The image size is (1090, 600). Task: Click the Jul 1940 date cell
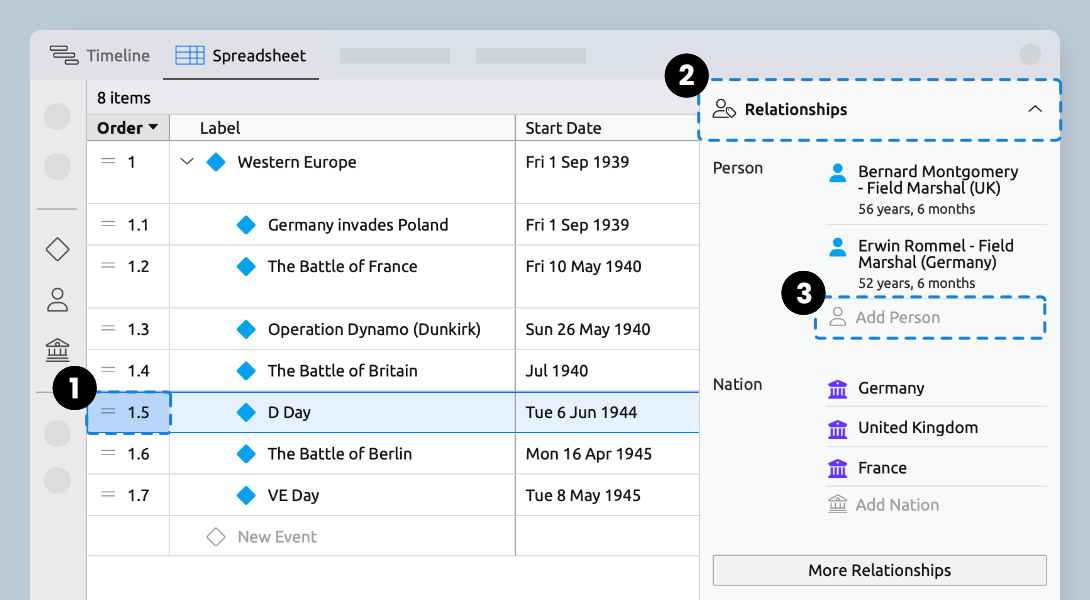557,371
